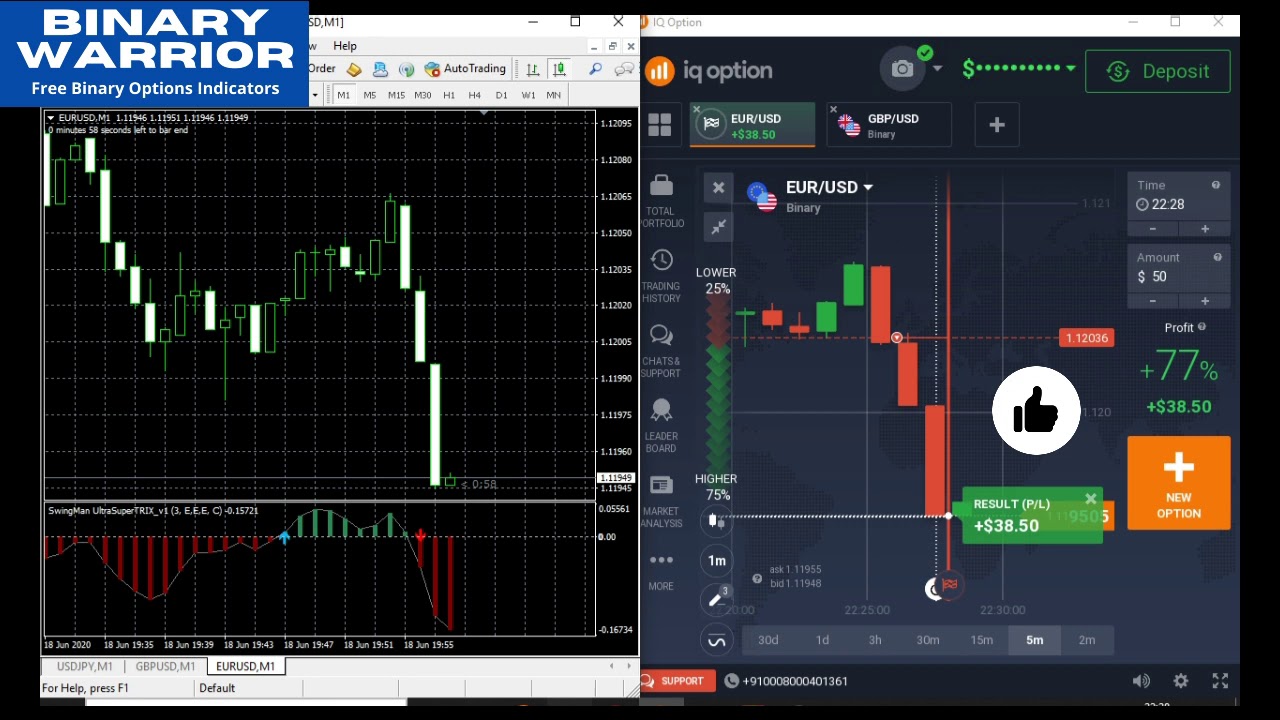This screenshot has width=1280, height=720.
Task: Open the USDJPY,M1 chart tab
Action: pos(85,667)
